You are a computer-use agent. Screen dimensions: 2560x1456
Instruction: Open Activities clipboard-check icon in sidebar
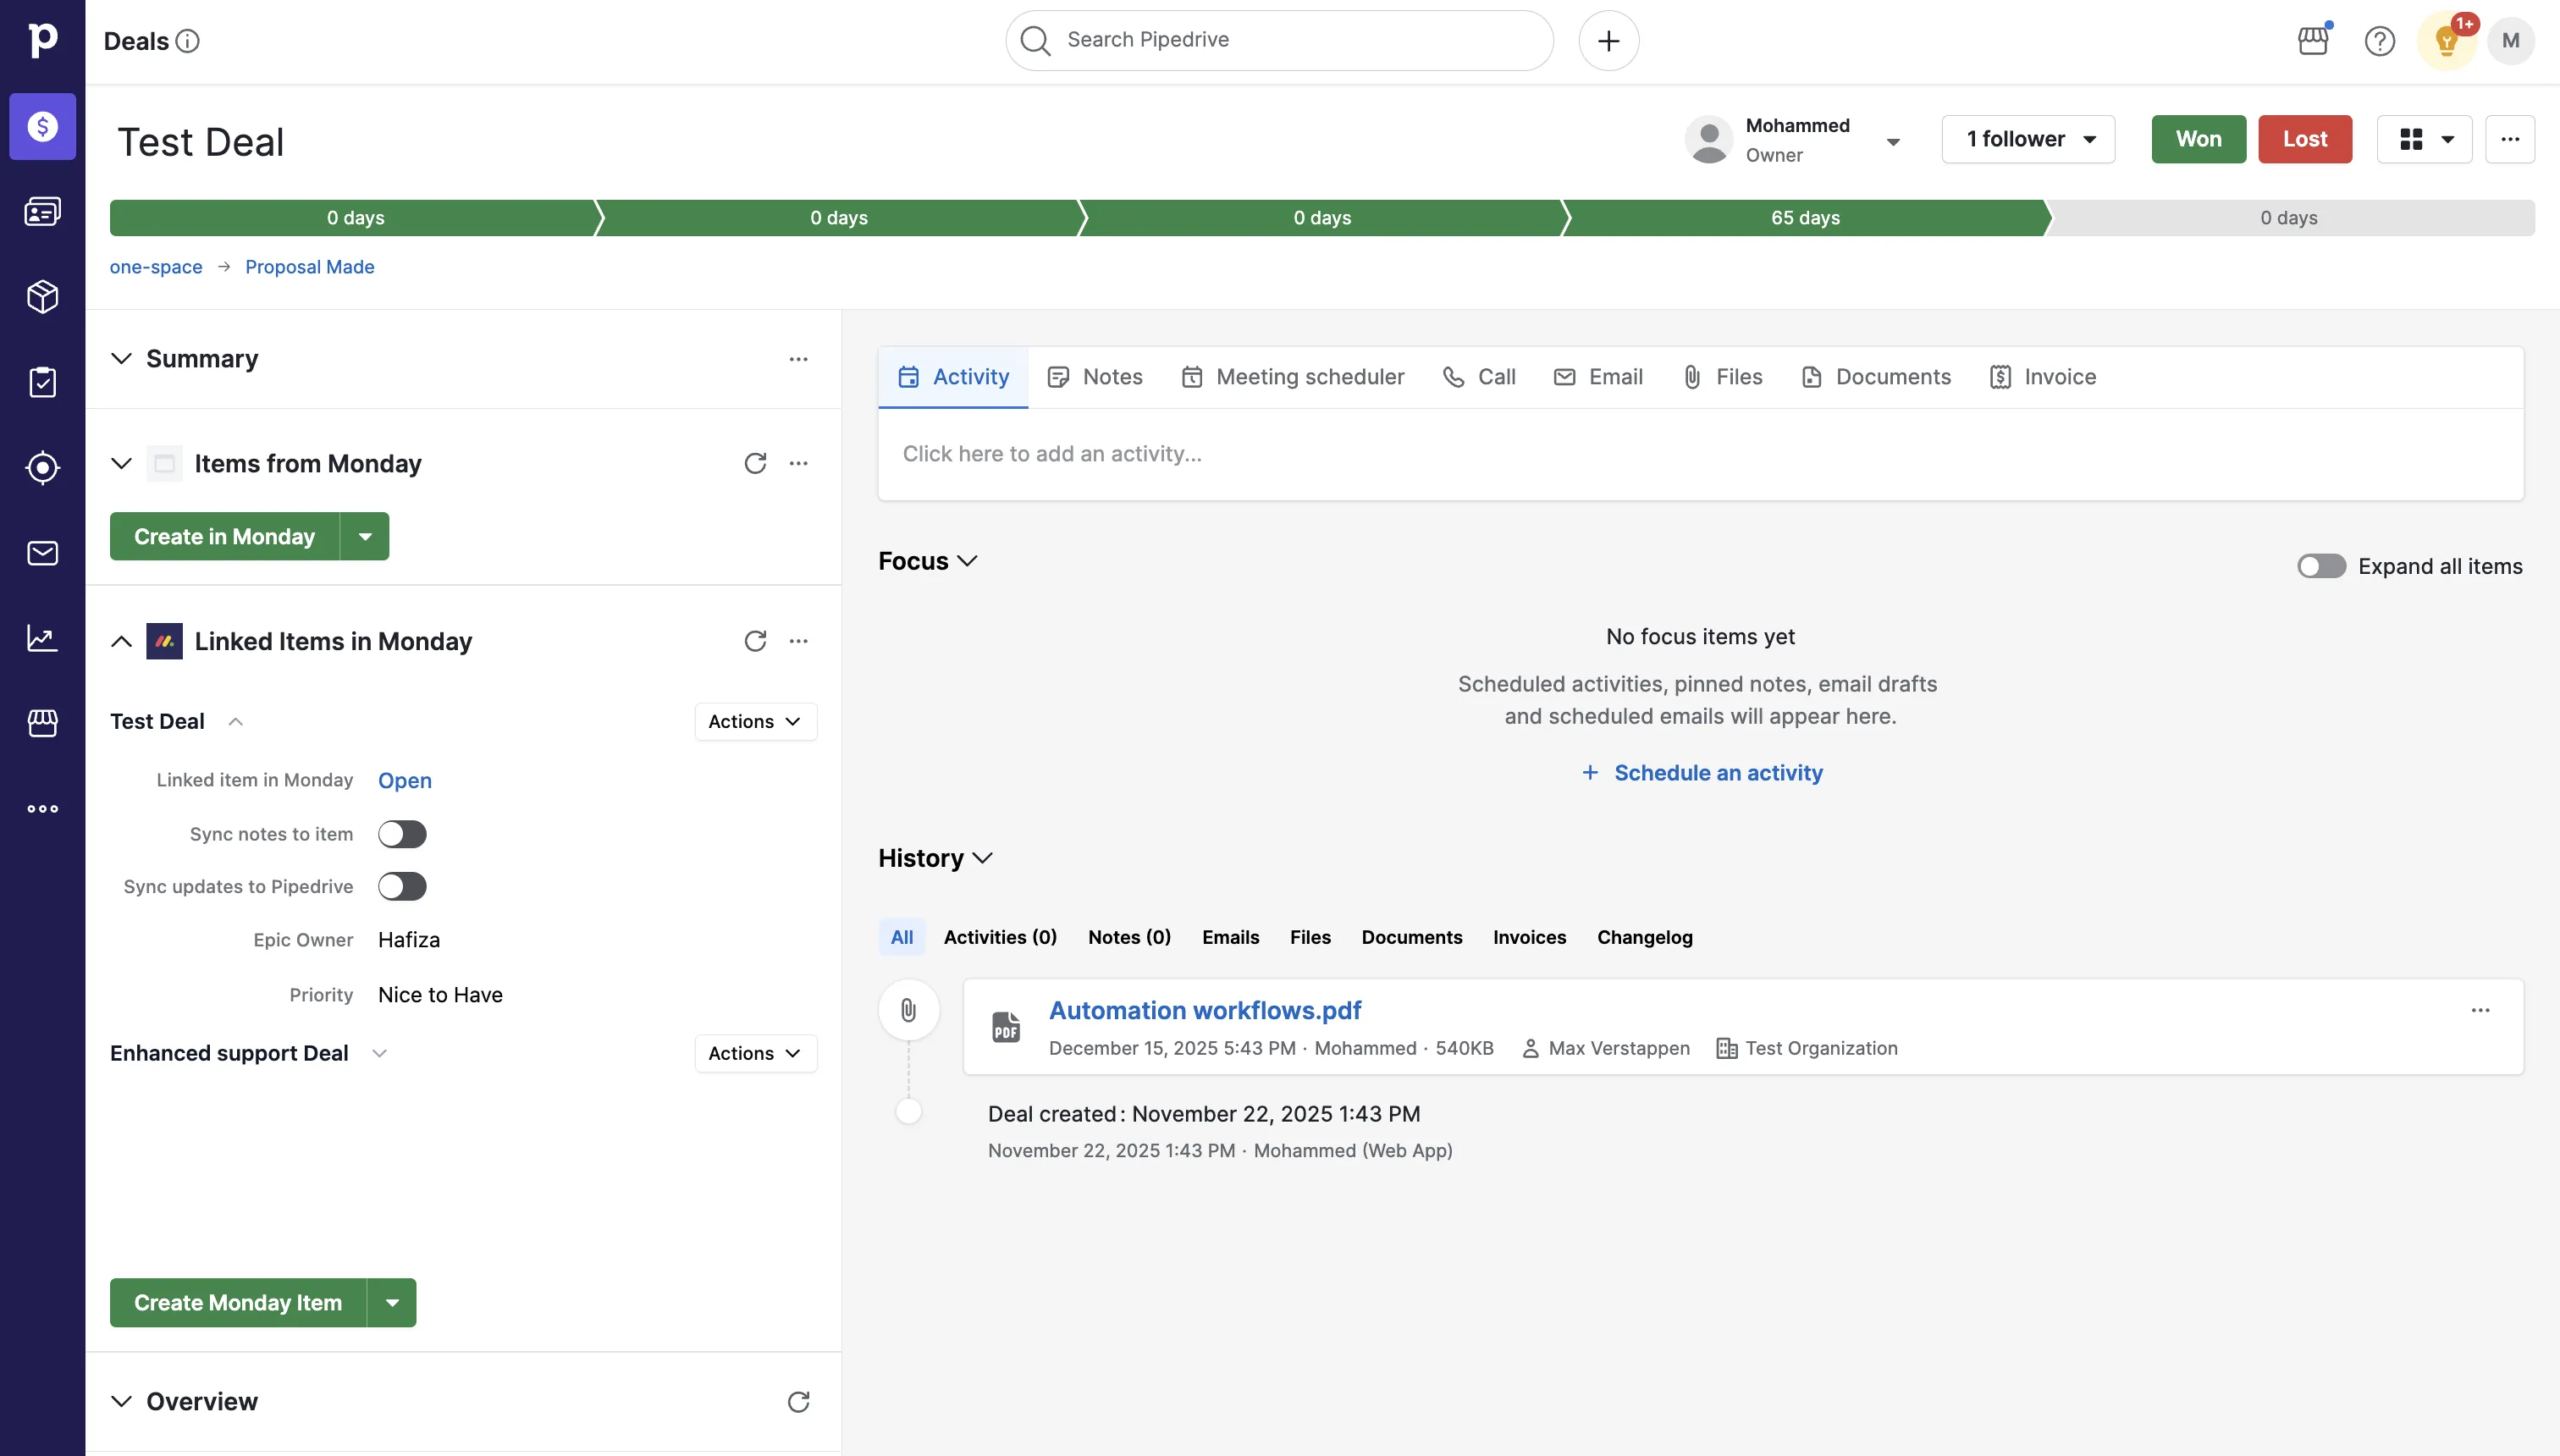[x=42, y=382]
